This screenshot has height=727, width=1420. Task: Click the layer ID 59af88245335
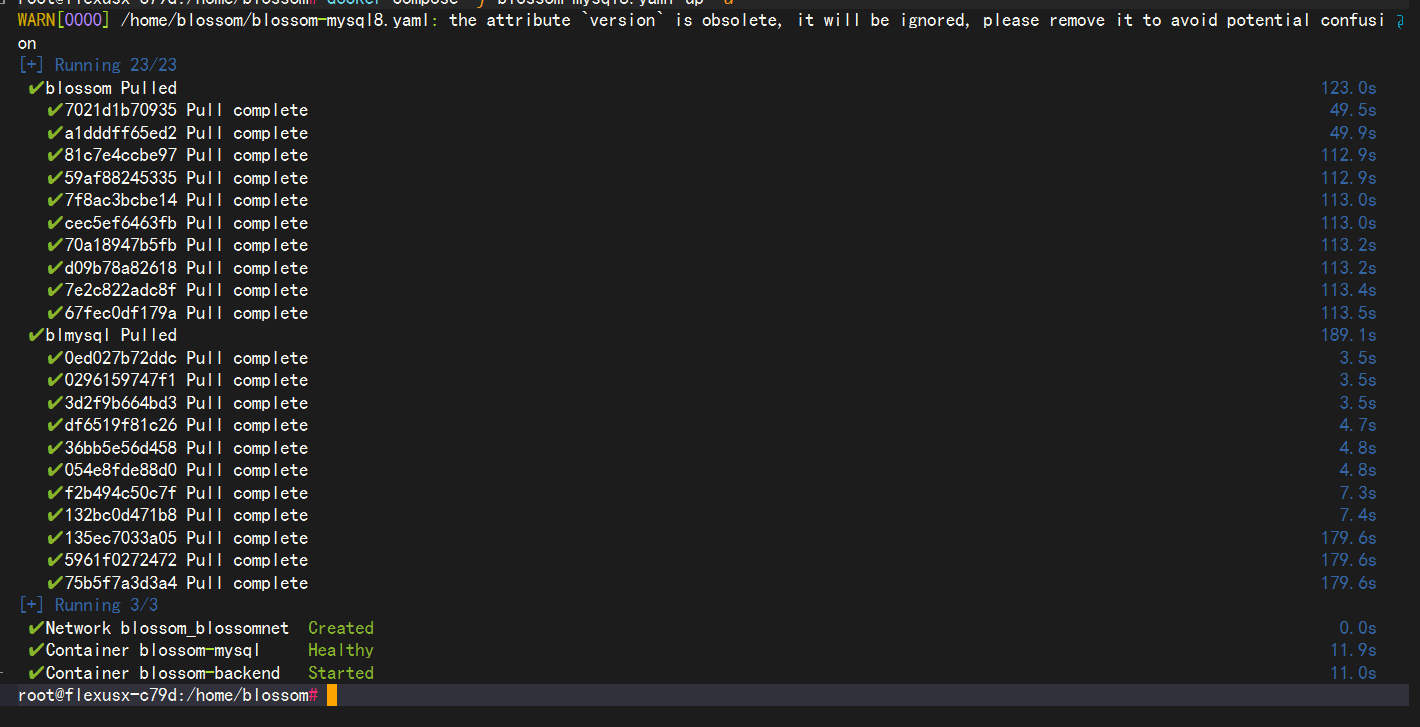(121, 178)
